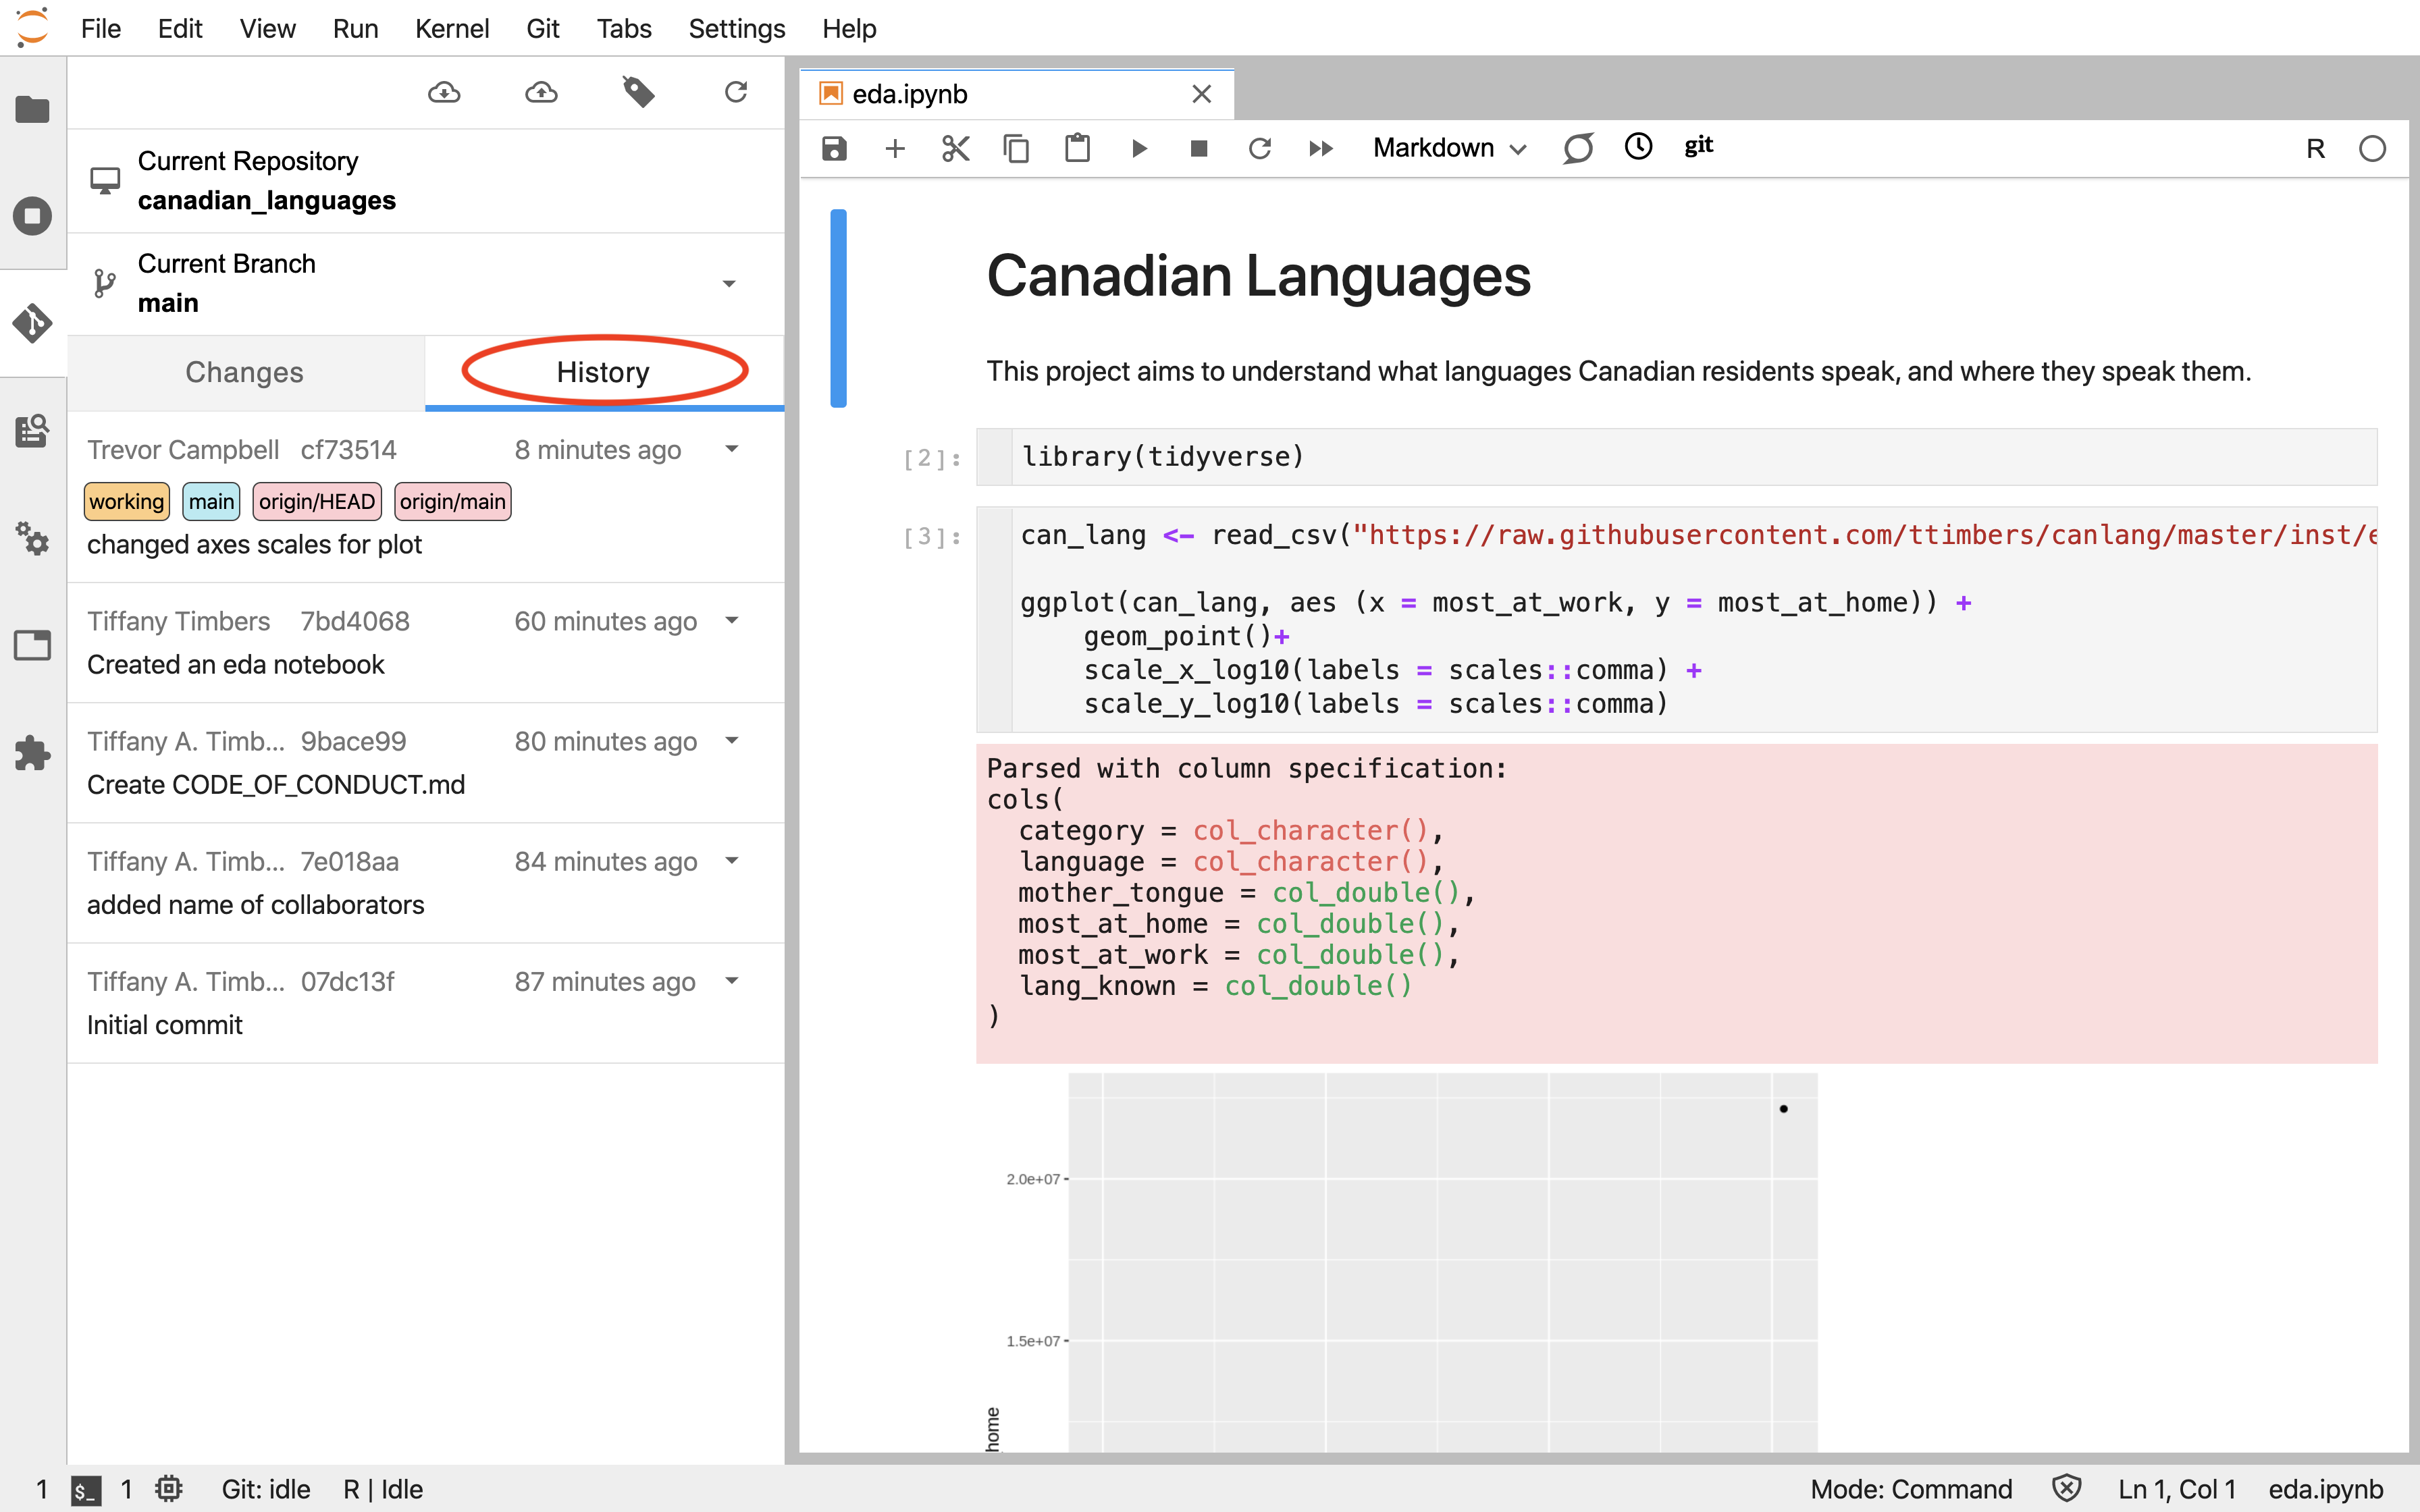Image resolution: width=2420 pixels, height=1512 pixels.
Task: Click the R kernel name button
Action: (2315, 149)
